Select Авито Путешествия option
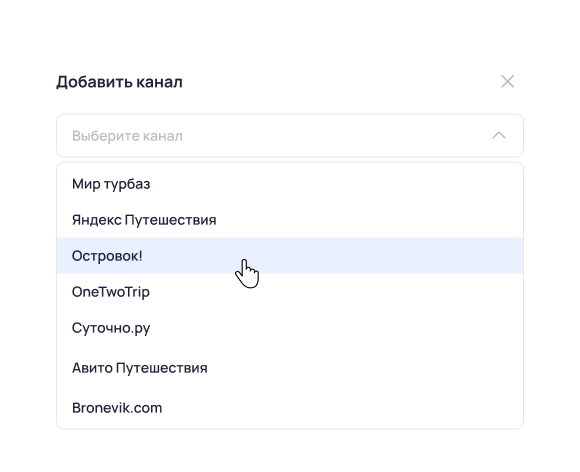580x472 pixels. click(x=290, y=368)
